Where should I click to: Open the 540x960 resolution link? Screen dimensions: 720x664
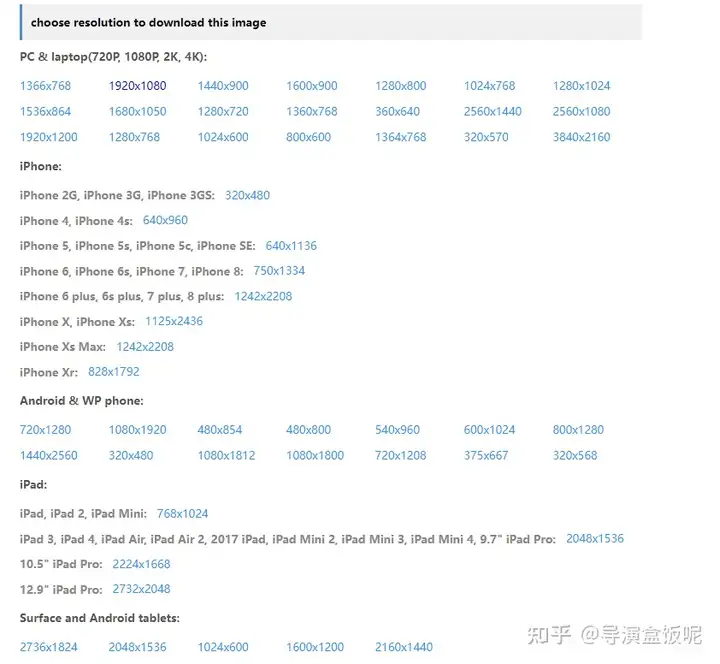coord(397,430)
